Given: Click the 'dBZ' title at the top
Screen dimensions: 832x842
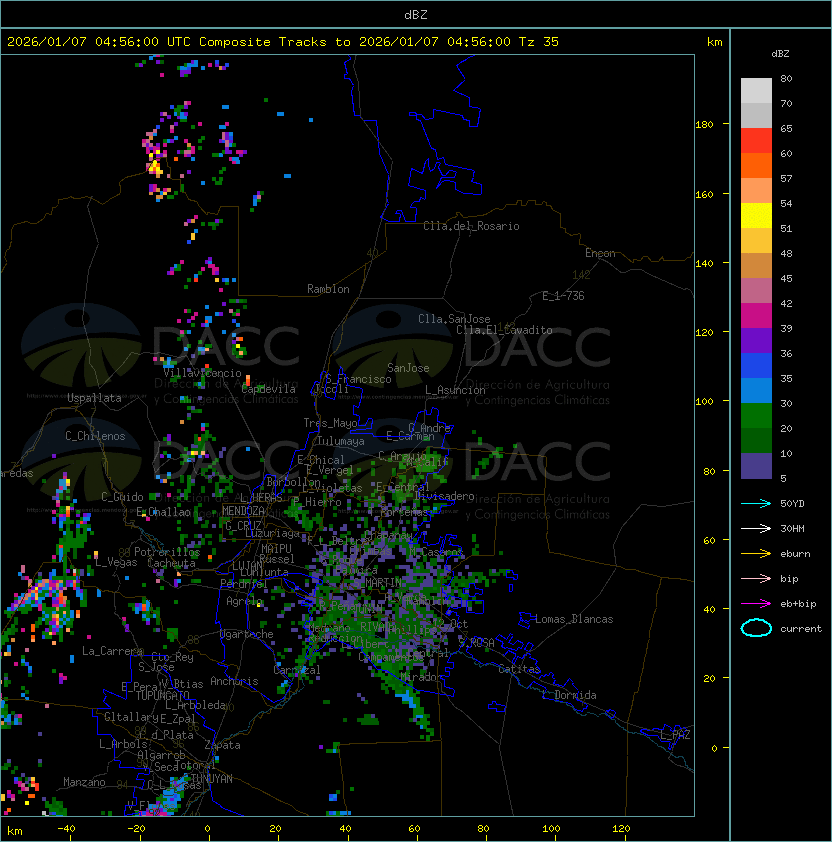Looking at the screenshot, I should click(416, 14).
